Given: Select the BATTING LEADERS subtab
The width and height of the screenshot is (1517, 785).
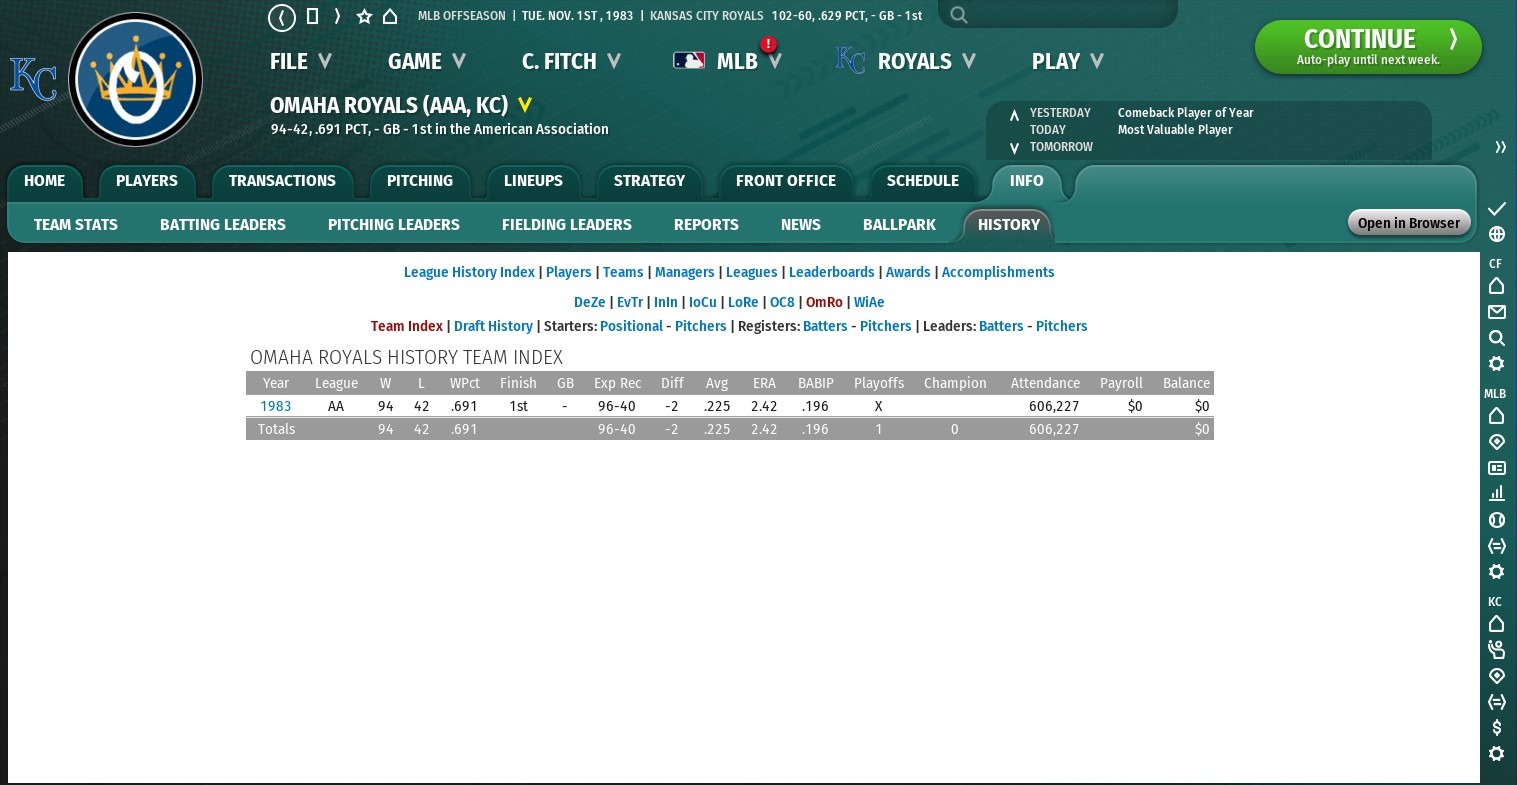Looking at the screenshot, I should tap(223, 225).
